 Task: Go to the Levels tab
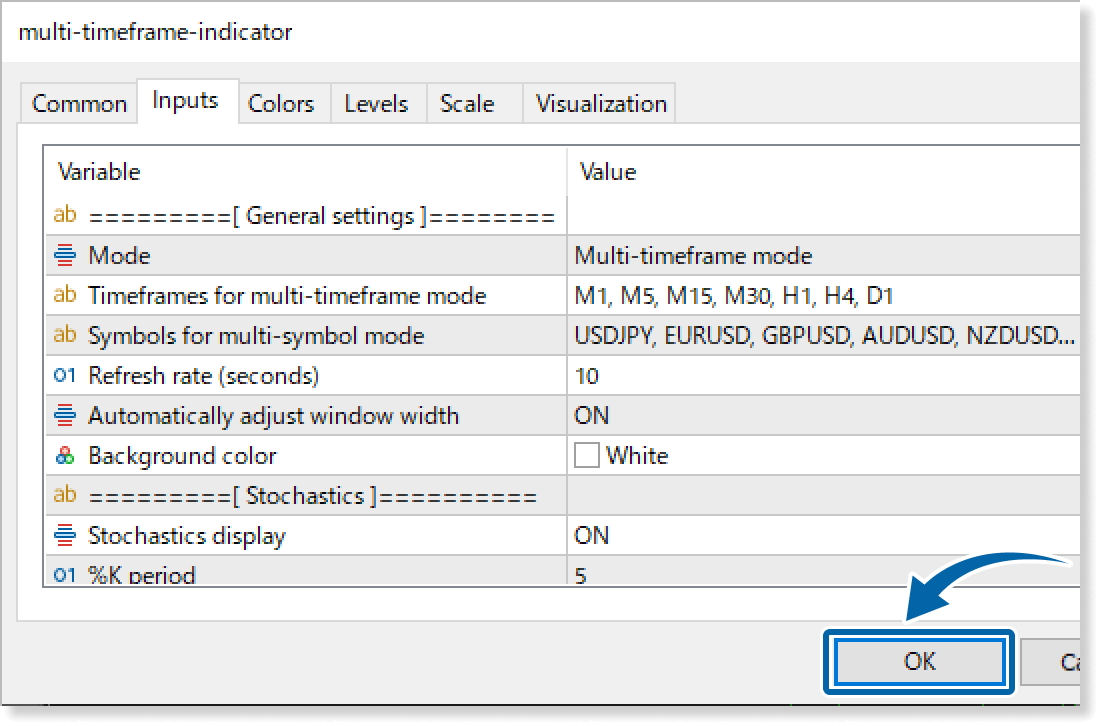coord(376,104)
